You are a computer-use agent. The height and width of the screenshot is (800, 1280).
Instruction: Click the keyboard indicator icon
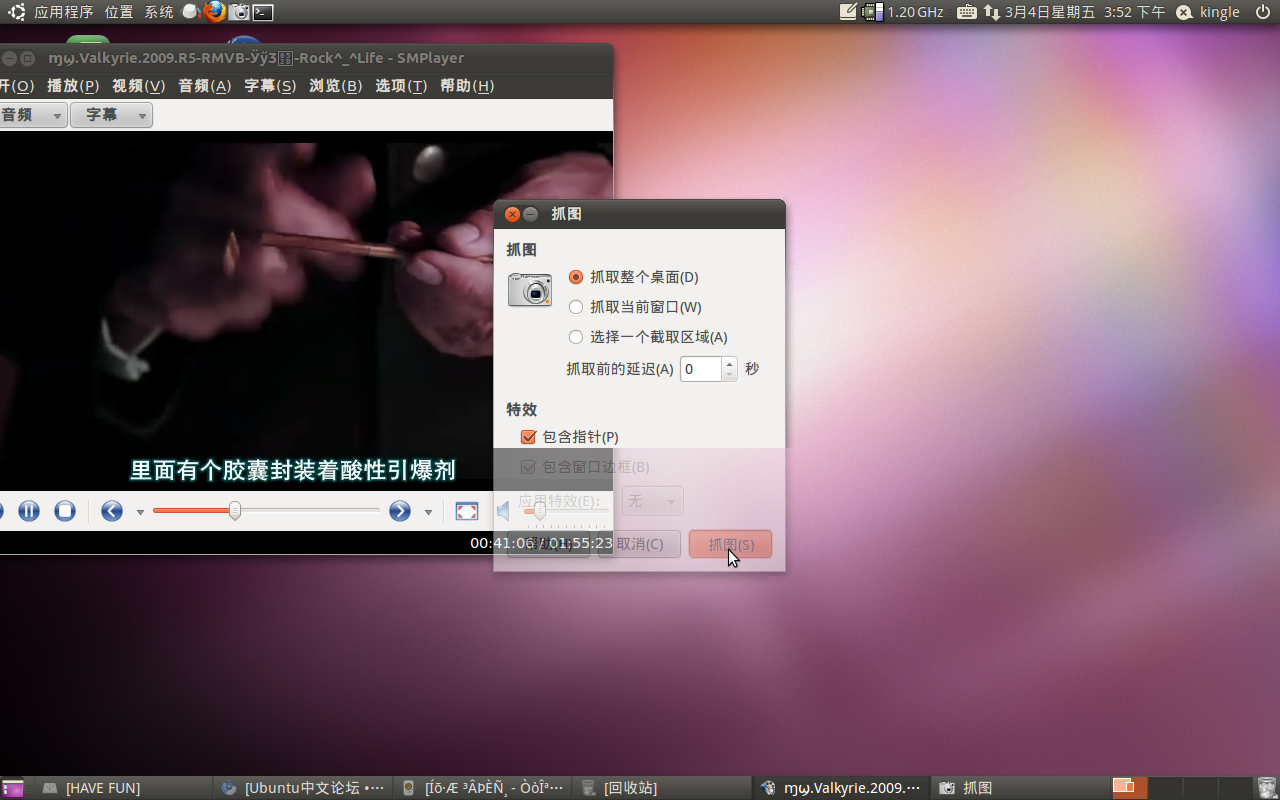point(967,12)
